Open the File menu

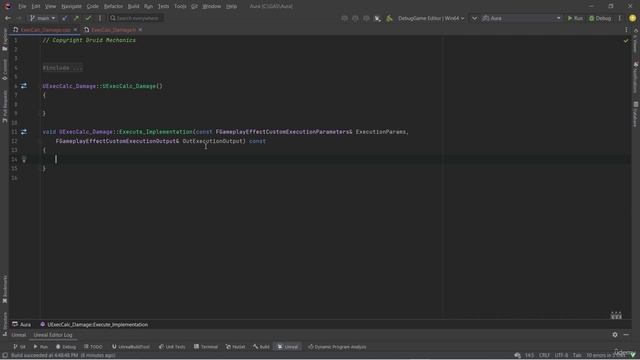click(x=22, y=6)
